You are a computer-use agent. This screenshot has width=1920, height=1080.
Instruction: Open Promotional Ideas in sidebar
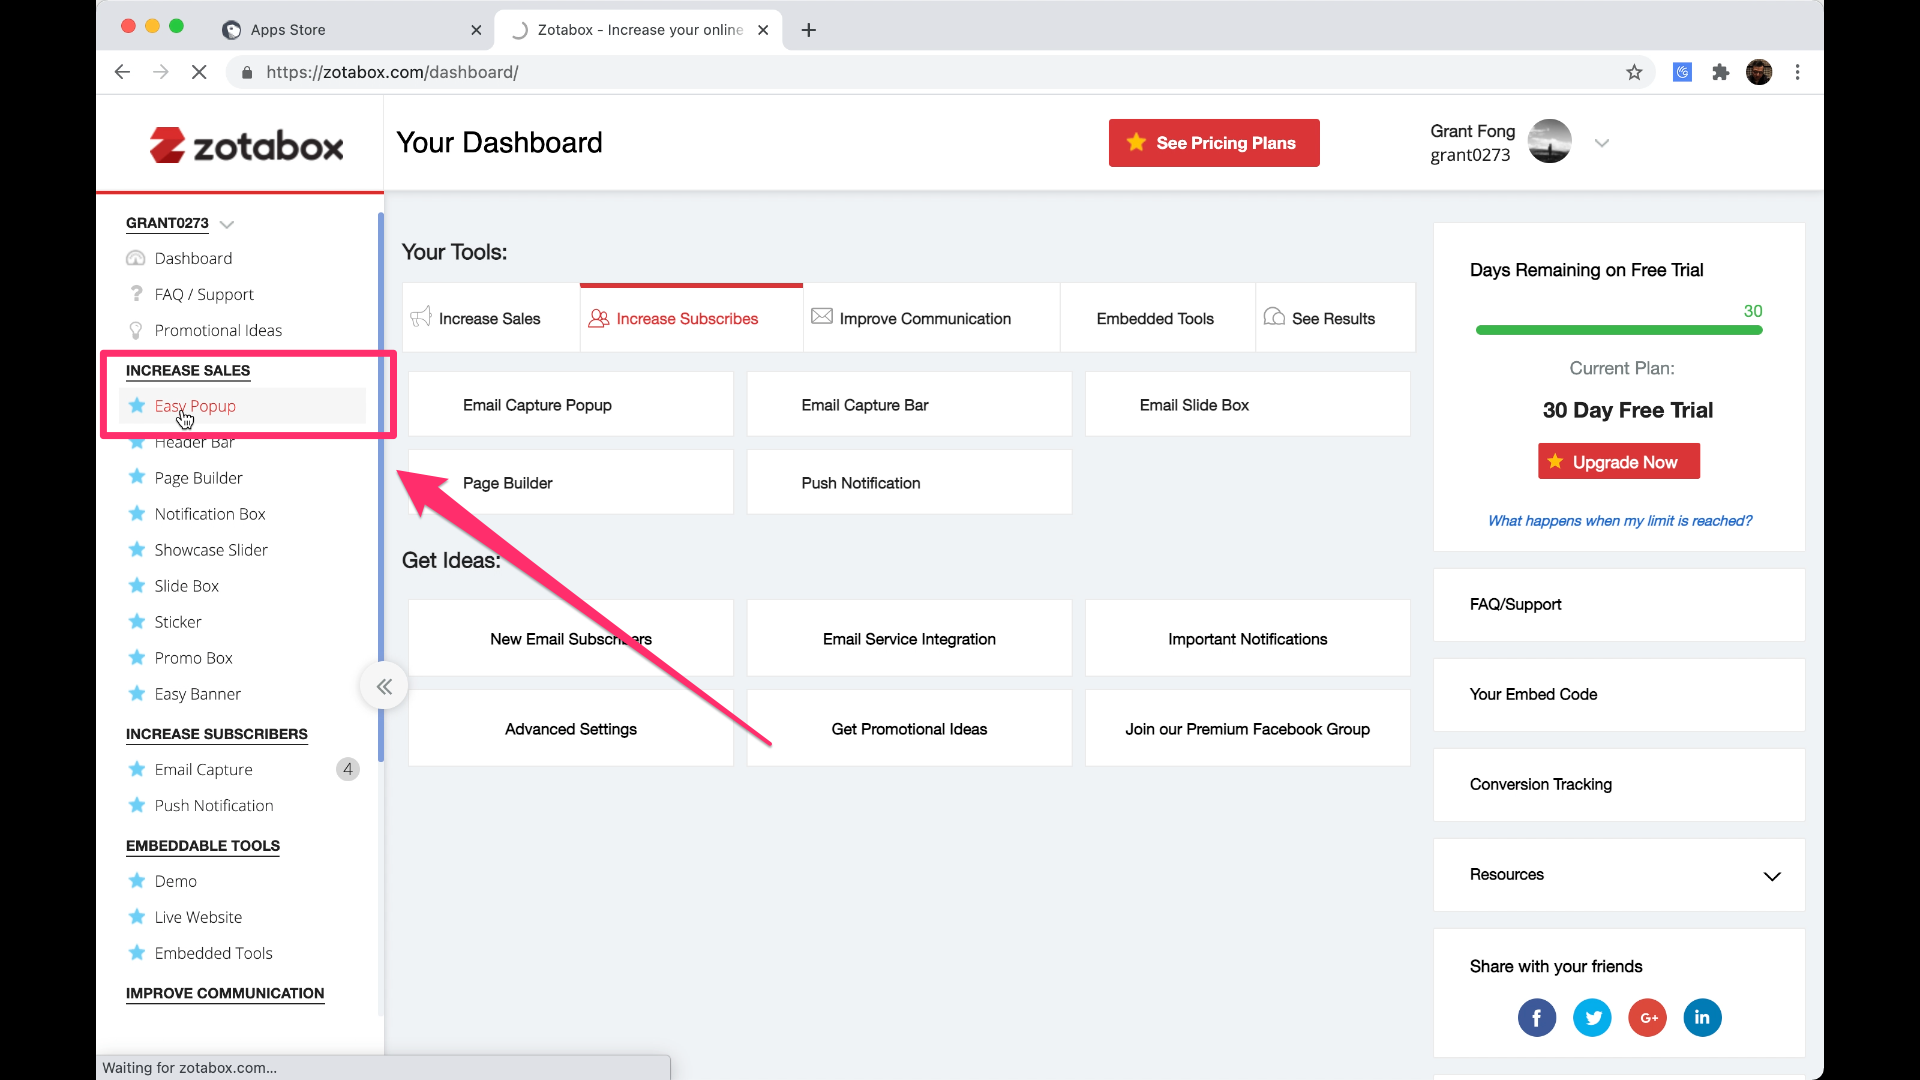point(218,330)
